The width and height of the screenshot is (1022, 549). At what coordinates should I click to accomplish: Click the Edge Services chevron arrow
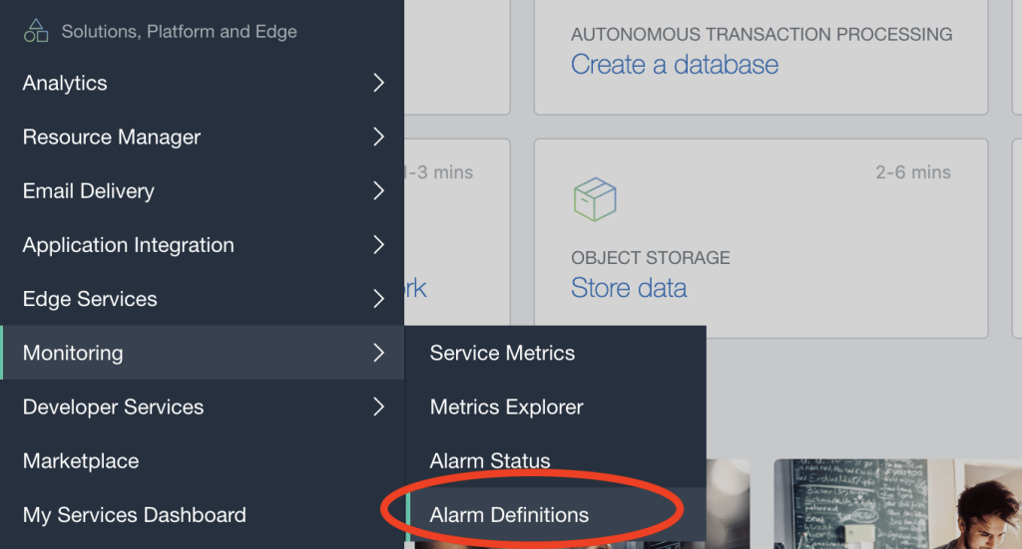378,299
